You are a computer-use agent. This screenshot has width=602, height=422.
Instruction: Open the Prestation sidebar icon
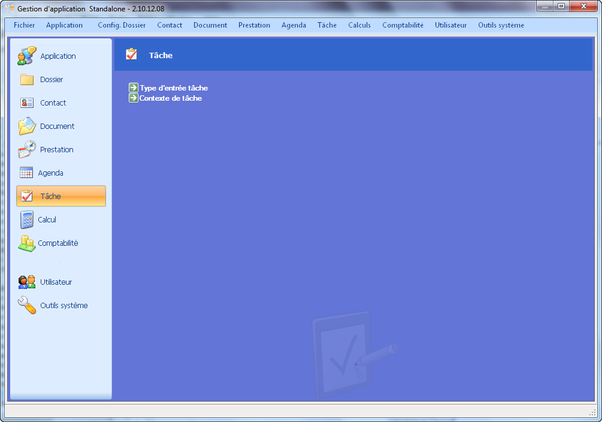(27, 149)
